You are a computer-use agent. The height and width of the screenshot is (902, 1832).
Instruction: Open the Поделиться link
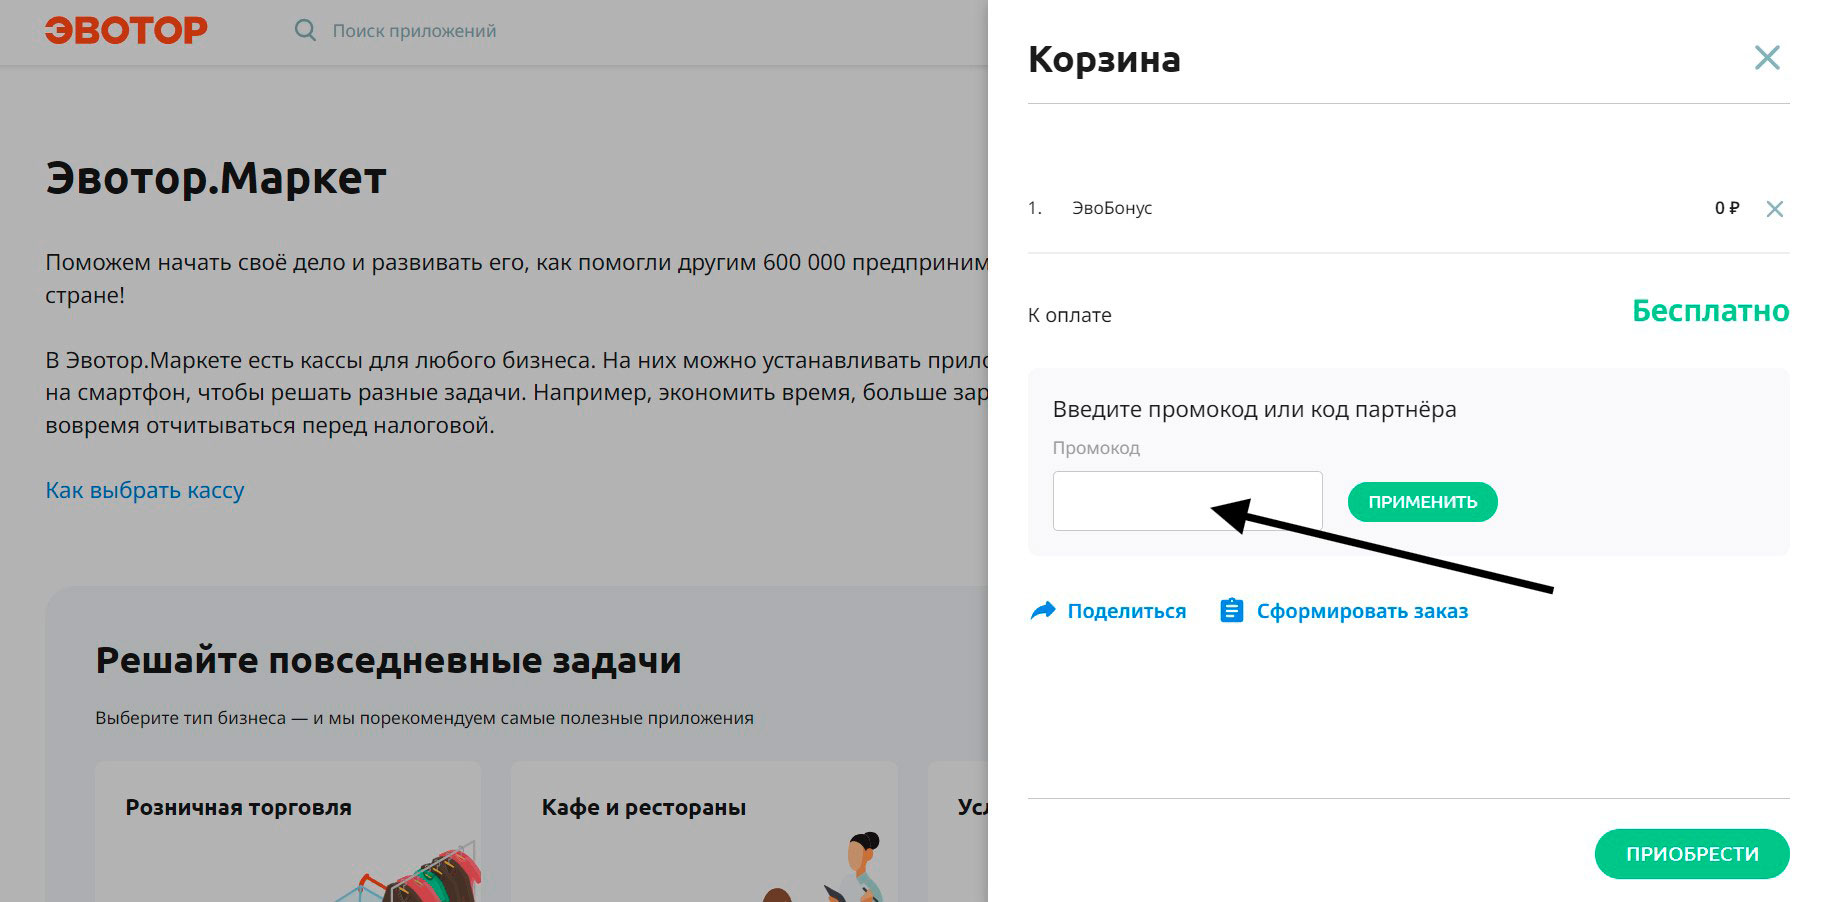[1126, 611]
